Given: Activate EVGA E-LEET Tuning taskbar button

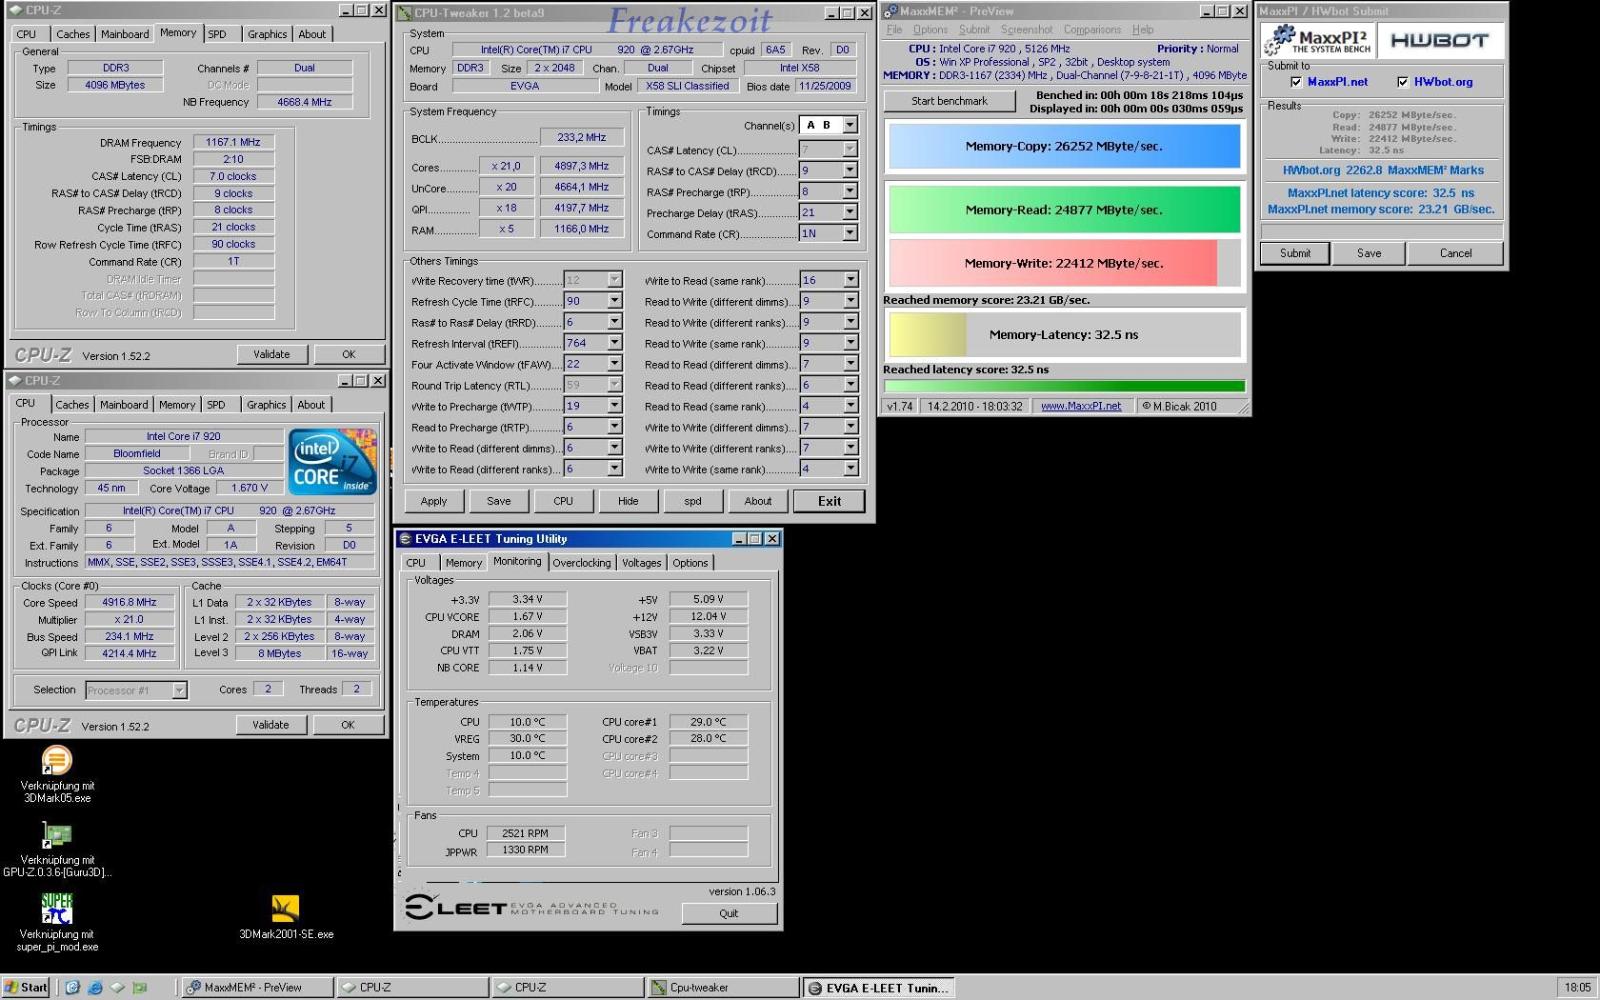Looking at the screenshot, I should coord(877,987).
